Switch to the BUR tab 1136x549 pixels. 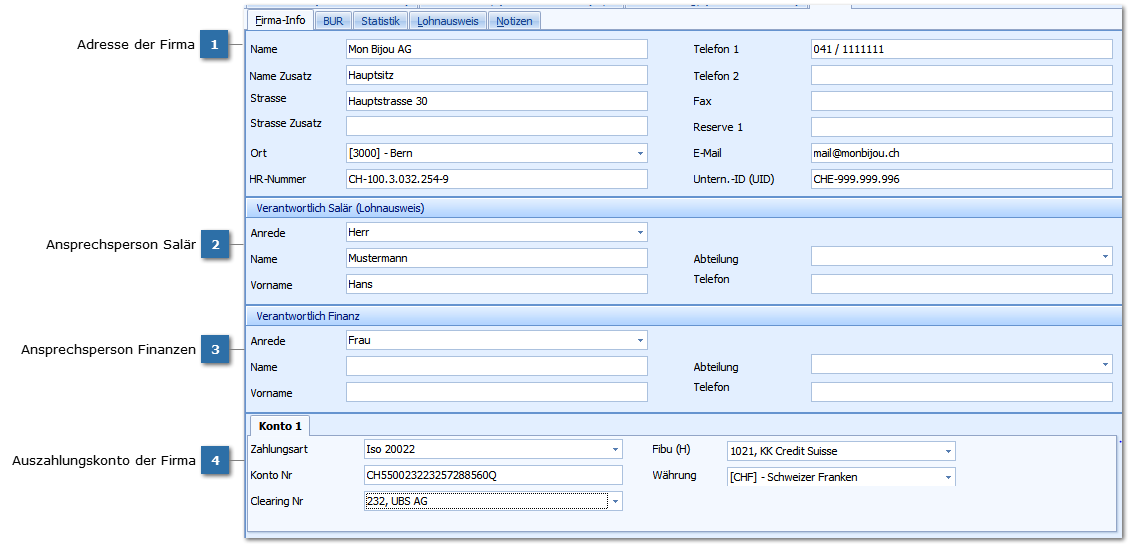[x=332, y=21]
